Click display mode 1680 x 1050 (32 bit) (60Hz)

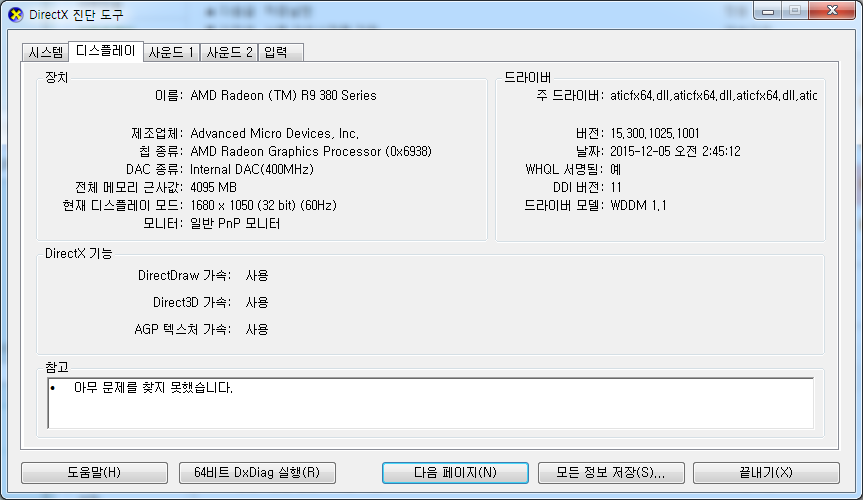pyautogui.click(x=263, y=205)
